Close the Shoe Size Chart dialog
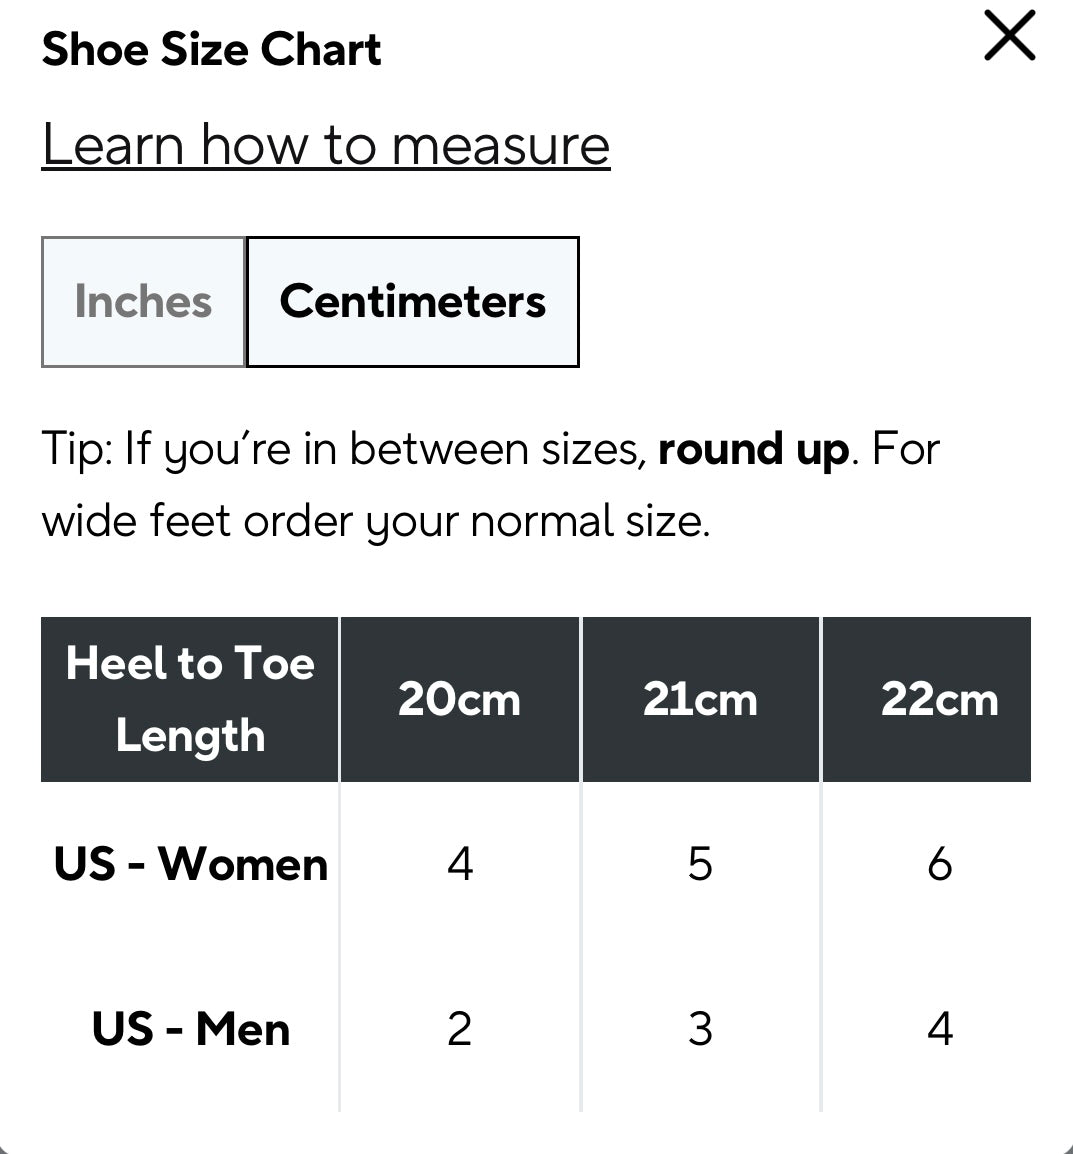Screen dimensions: 1073x1154 tap(1009, 39)
